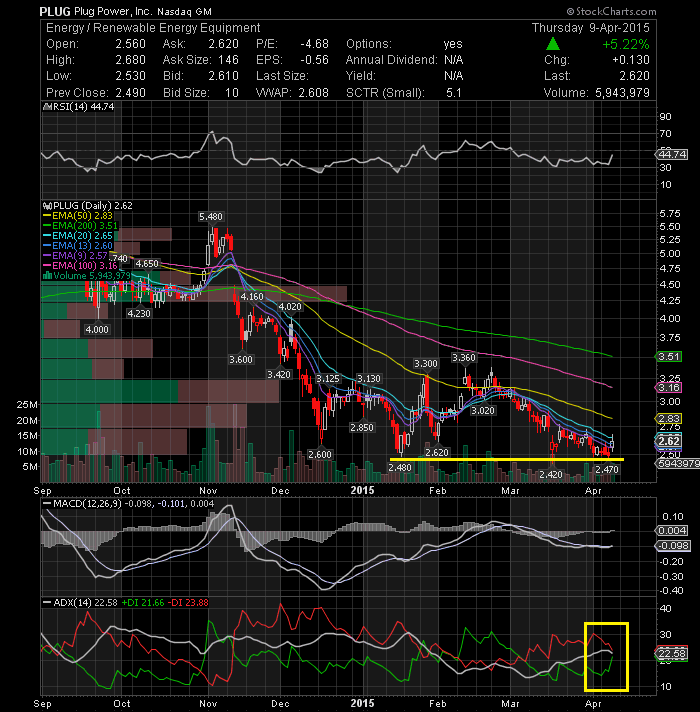Click the MACD 0.004 histogram axis tag
Screen dimensions: 700x712
click(x=672, y=531)
